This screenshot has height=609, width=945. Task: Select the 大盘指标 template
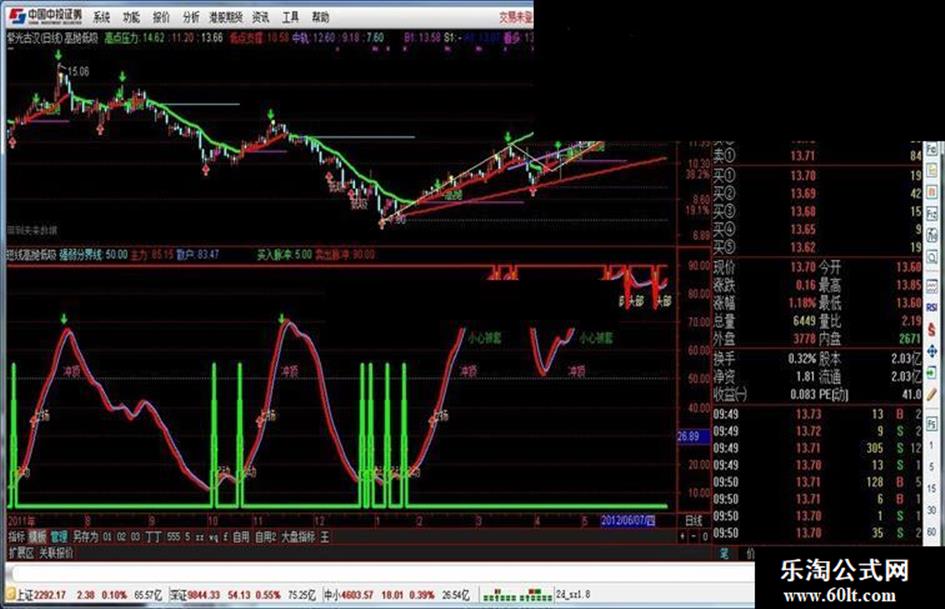tap(298, 537)
